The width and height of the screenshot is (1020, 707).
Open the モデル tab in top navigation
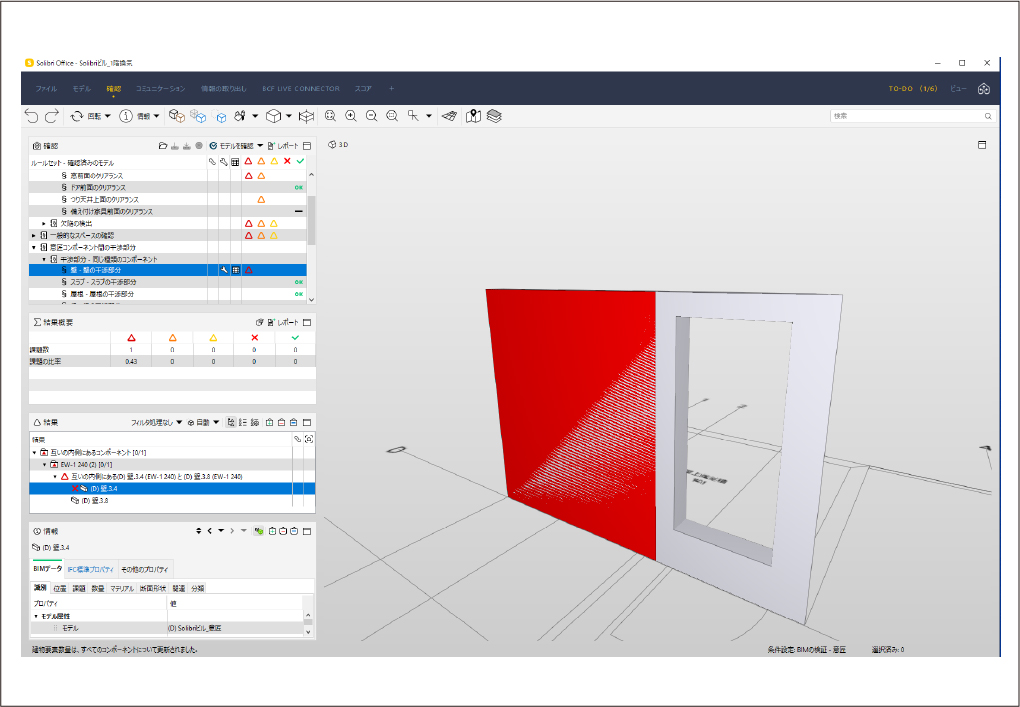pos(81,89)
